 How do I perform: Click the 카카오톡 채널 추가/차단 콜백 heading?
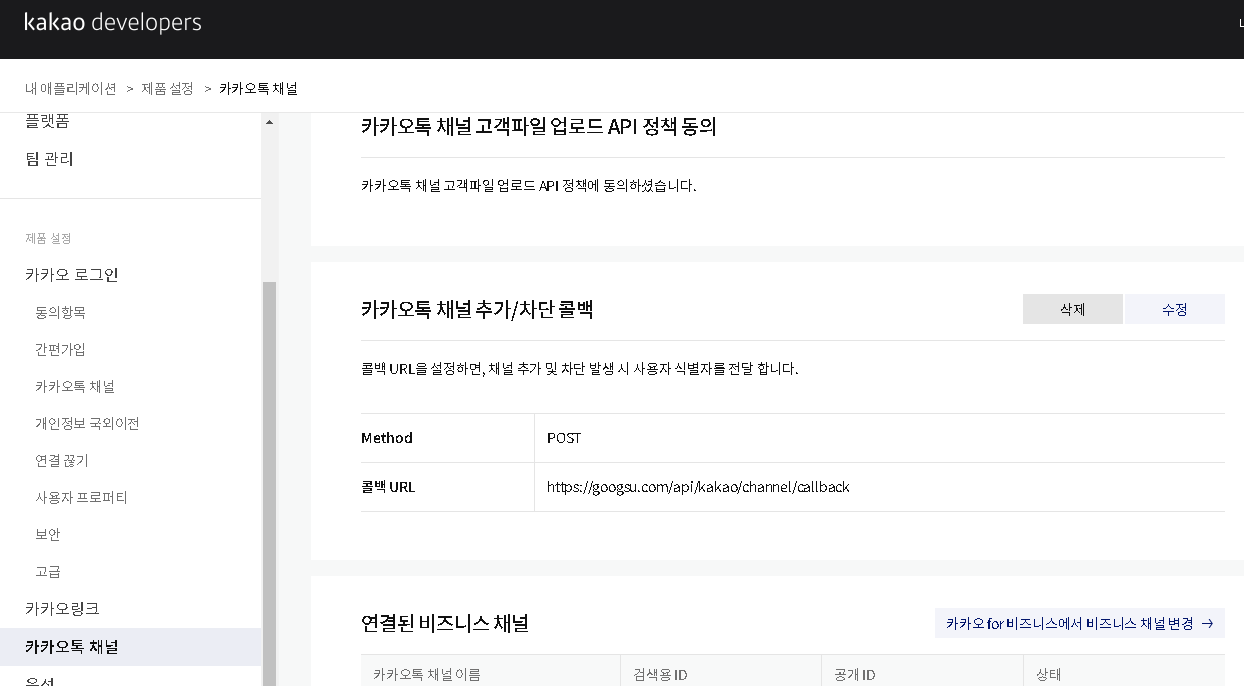click(477, 309)
